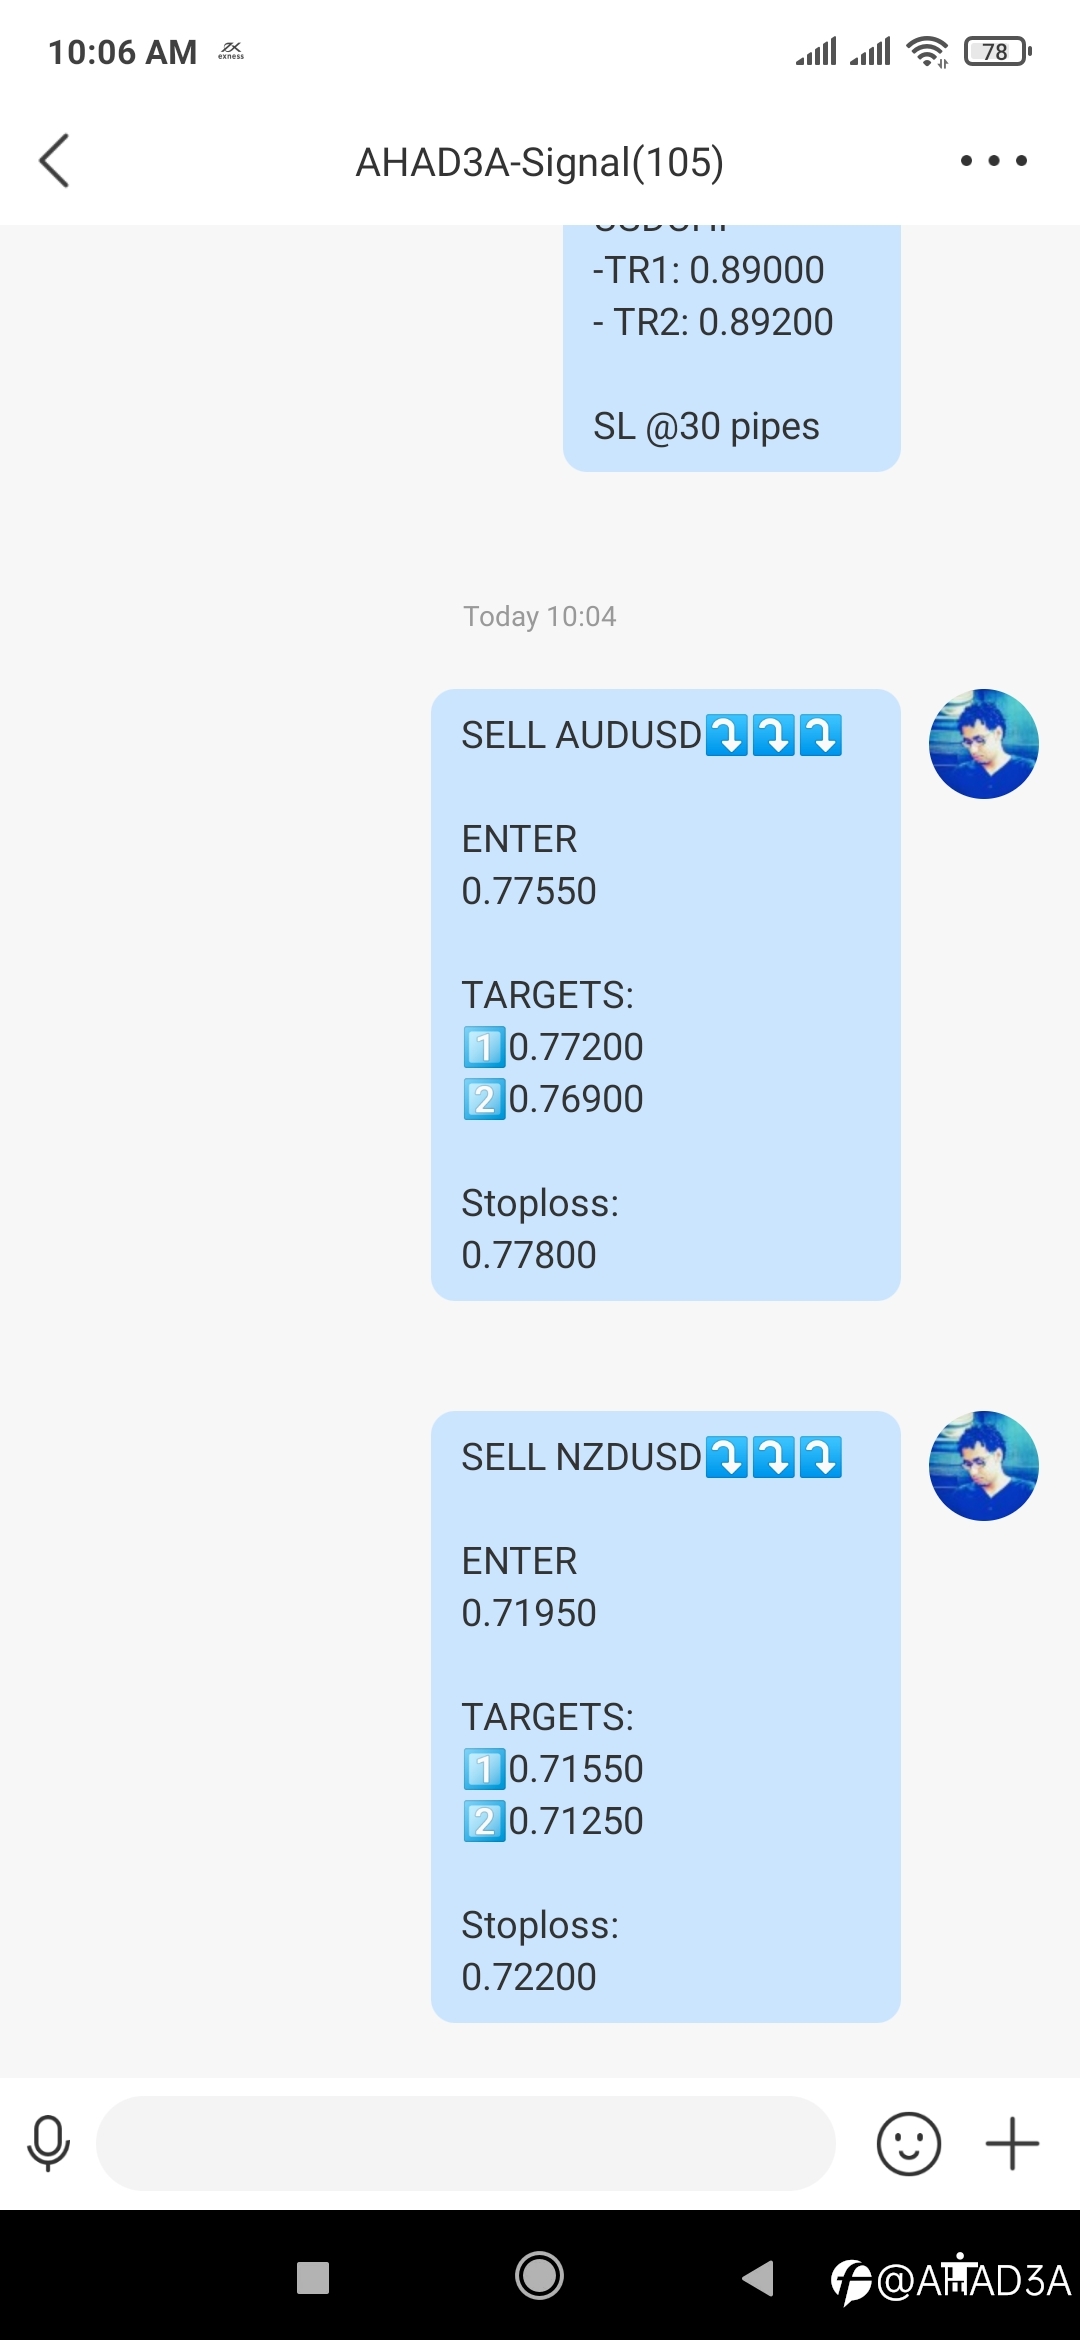The height and width of the screenshot is (2340, 1080).
Task: Tap the AHAD3A-Signal(105) chat title
Action: tap(540, 162)
